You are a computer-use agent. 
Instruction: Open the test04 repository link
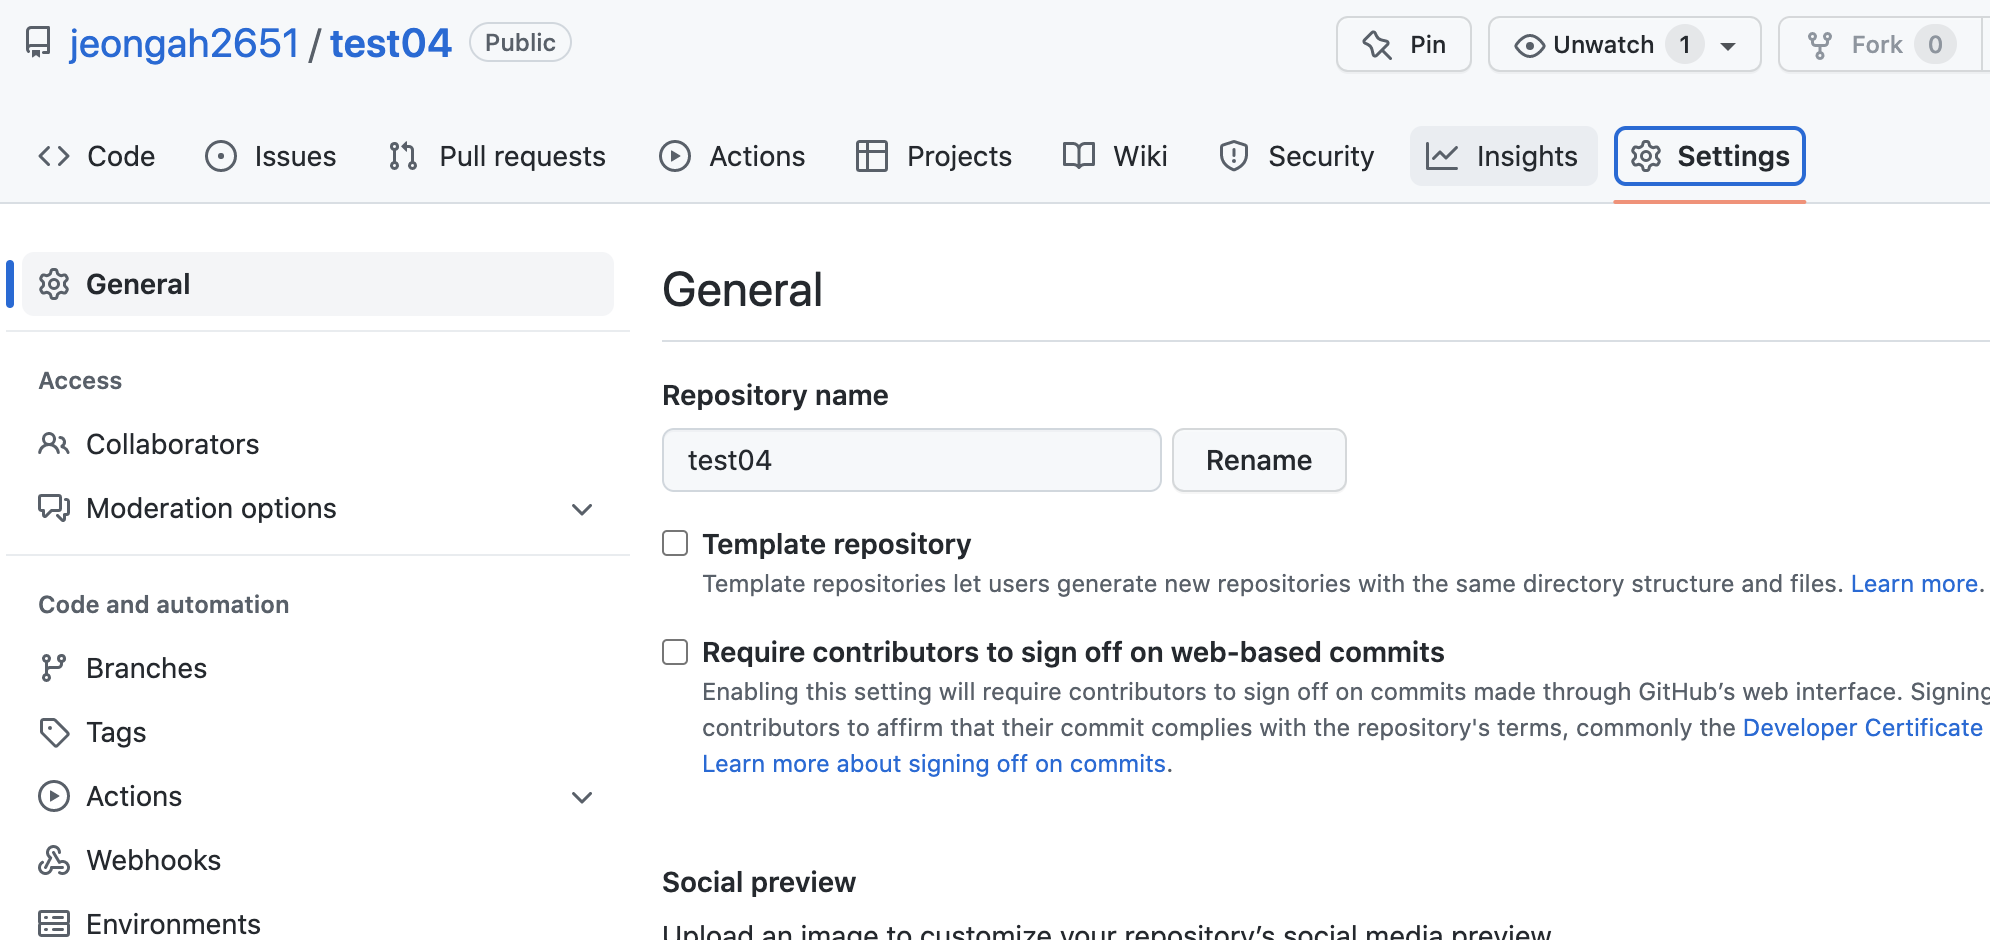391,43
